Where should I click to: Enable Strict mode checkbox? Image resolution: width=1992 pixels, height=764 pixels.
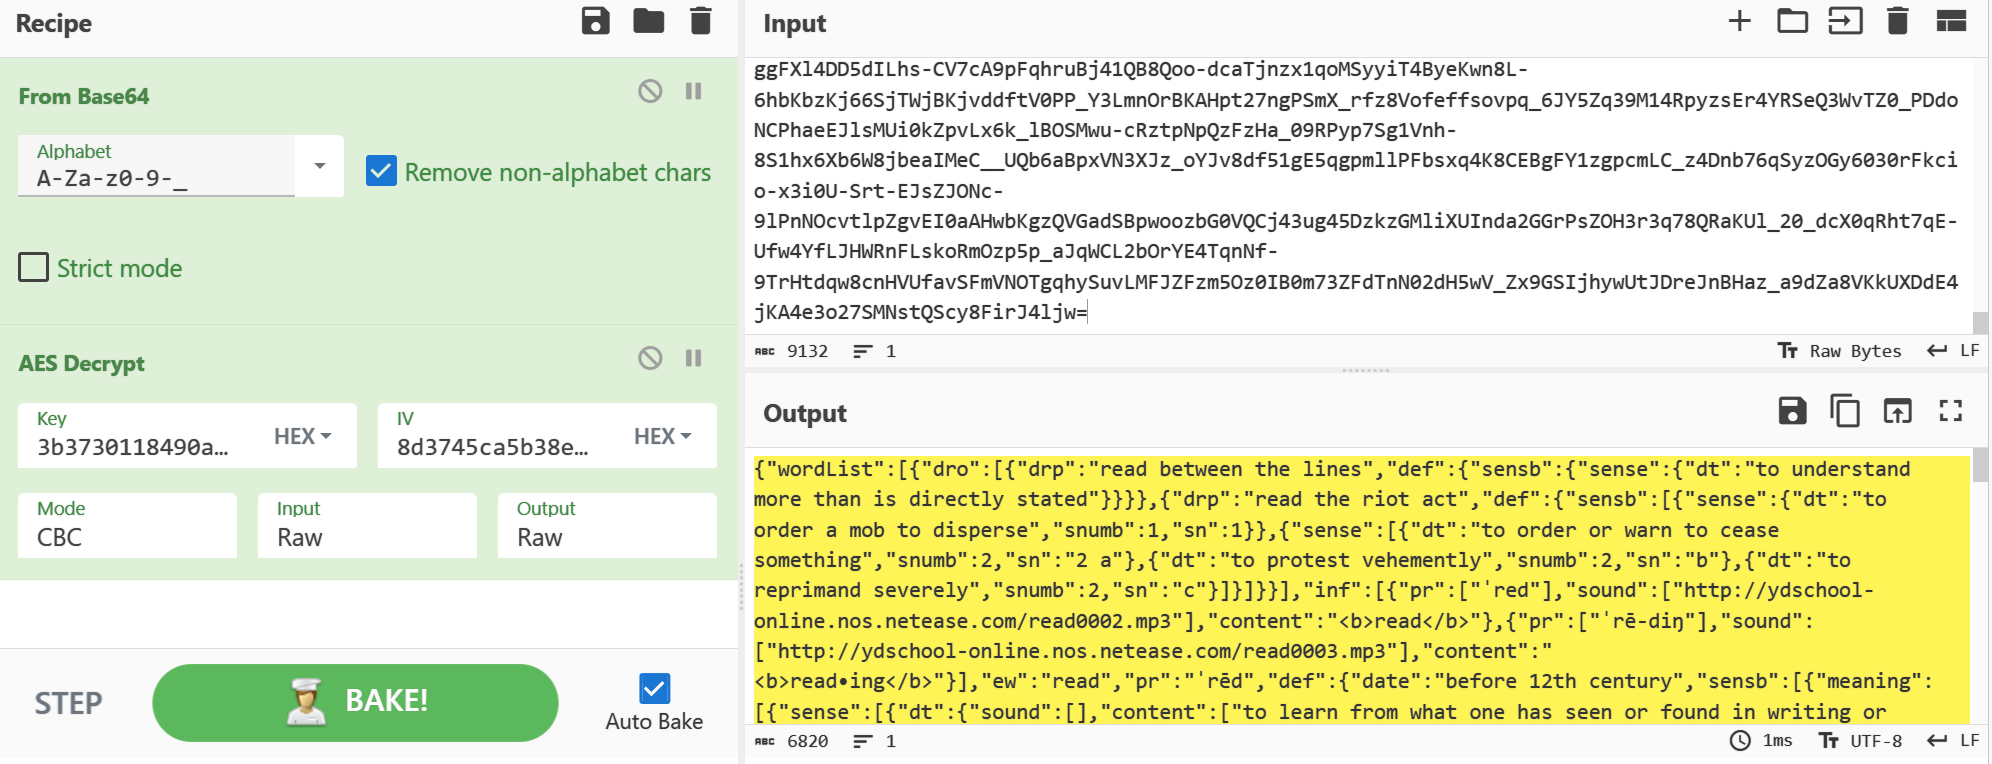34,268
